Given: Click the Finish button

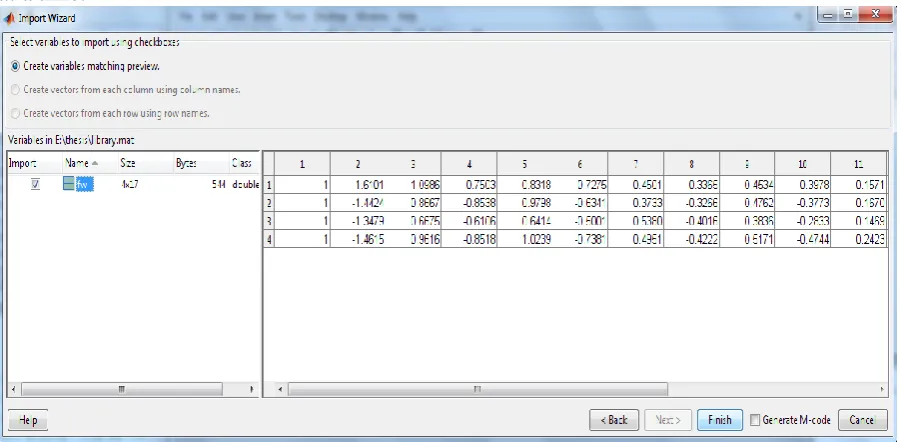Looking at the screenshot, I should click(x=719, y=420).
